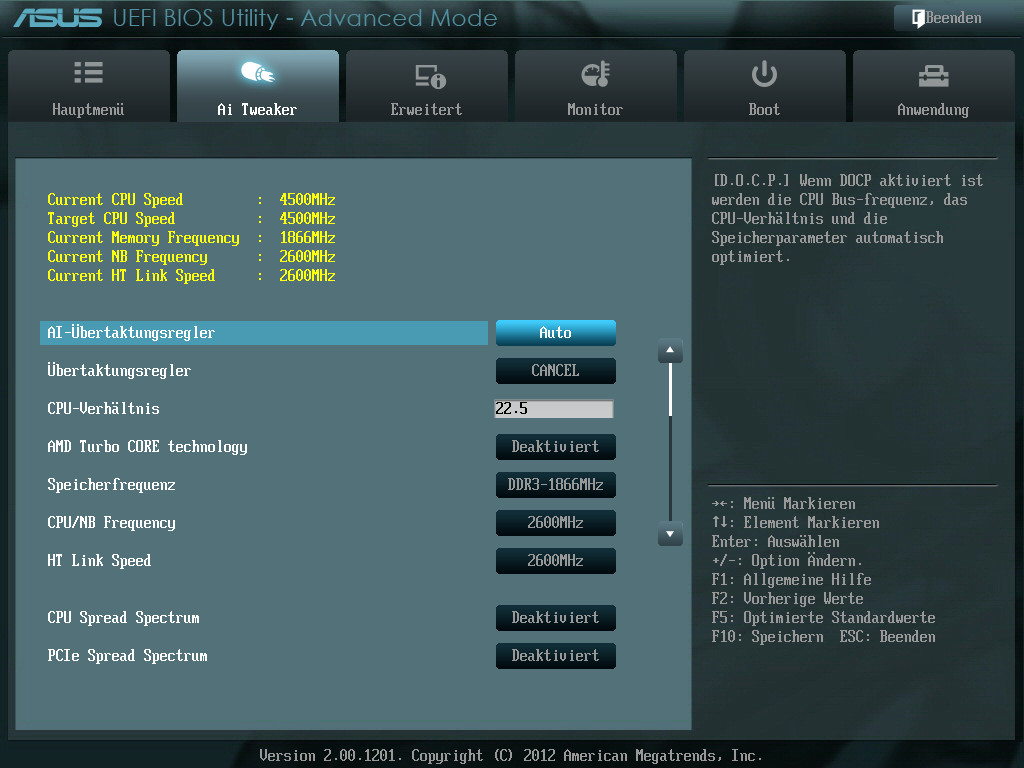This screenshot has height=768, width=1024.
Task: Click the Monitor gauge thermometer icon
Action: click(x=596, y=74)
